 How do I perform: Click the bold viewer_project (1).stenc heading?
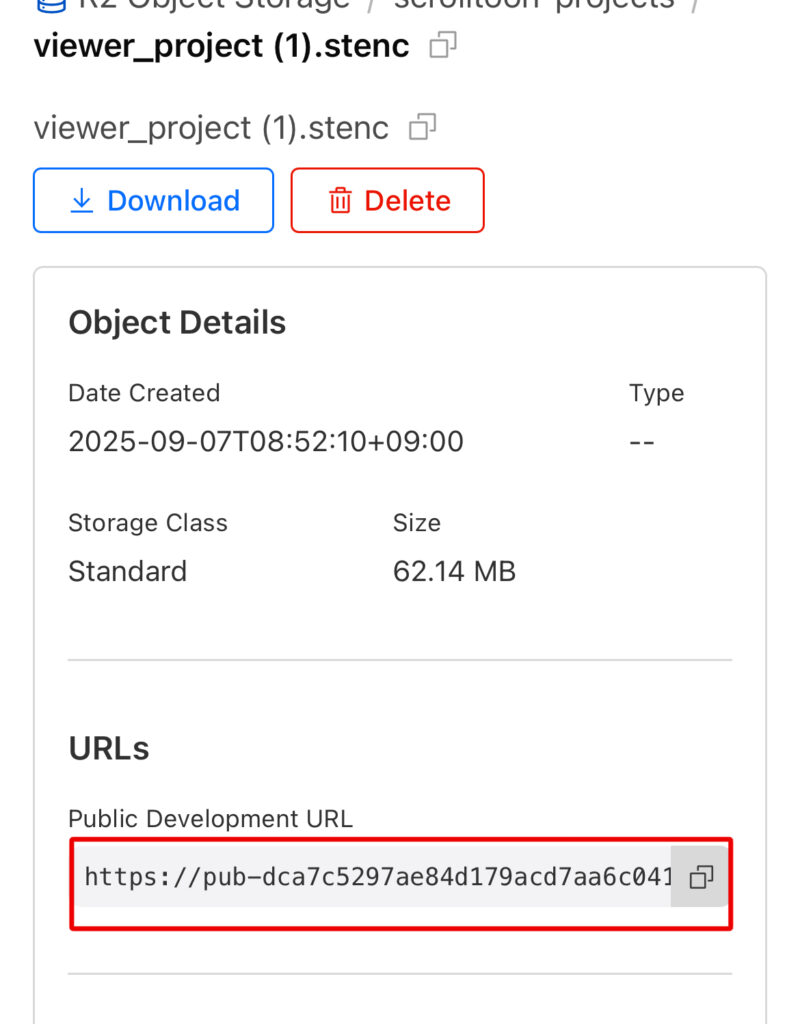(221, 46)
